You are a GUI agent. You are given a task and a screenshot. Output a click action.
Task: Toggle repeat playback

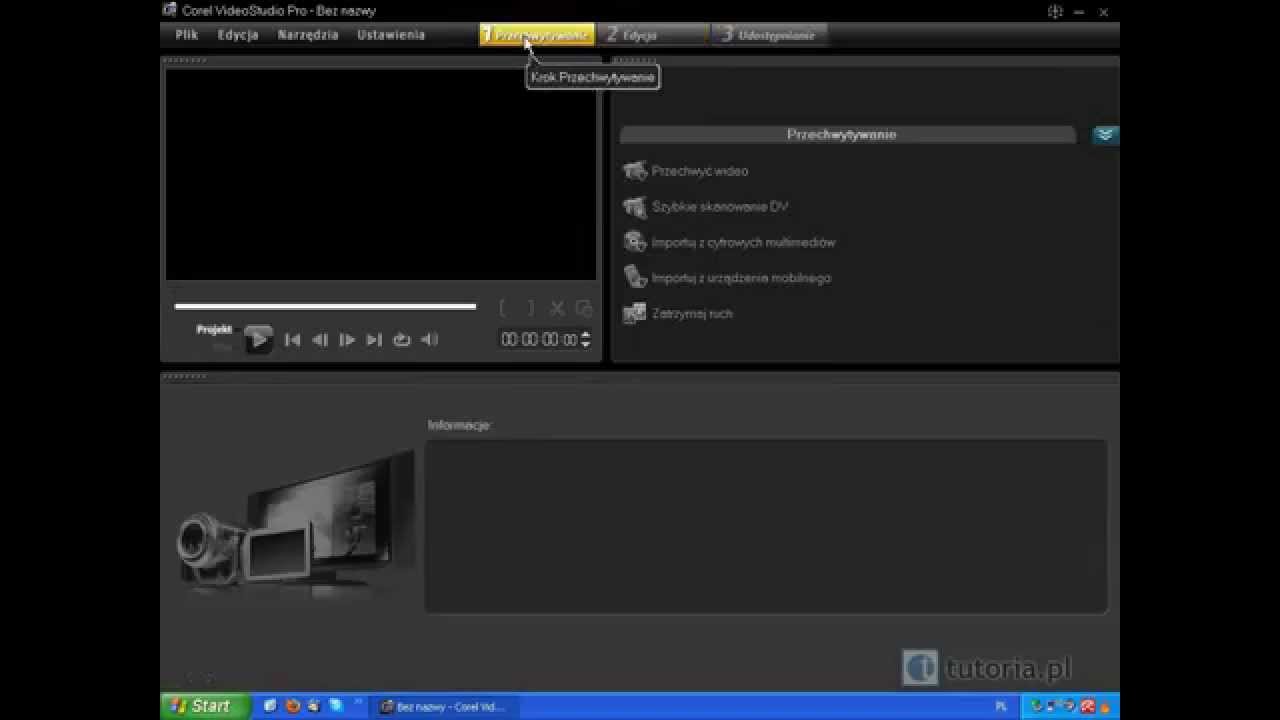point(402,340)
